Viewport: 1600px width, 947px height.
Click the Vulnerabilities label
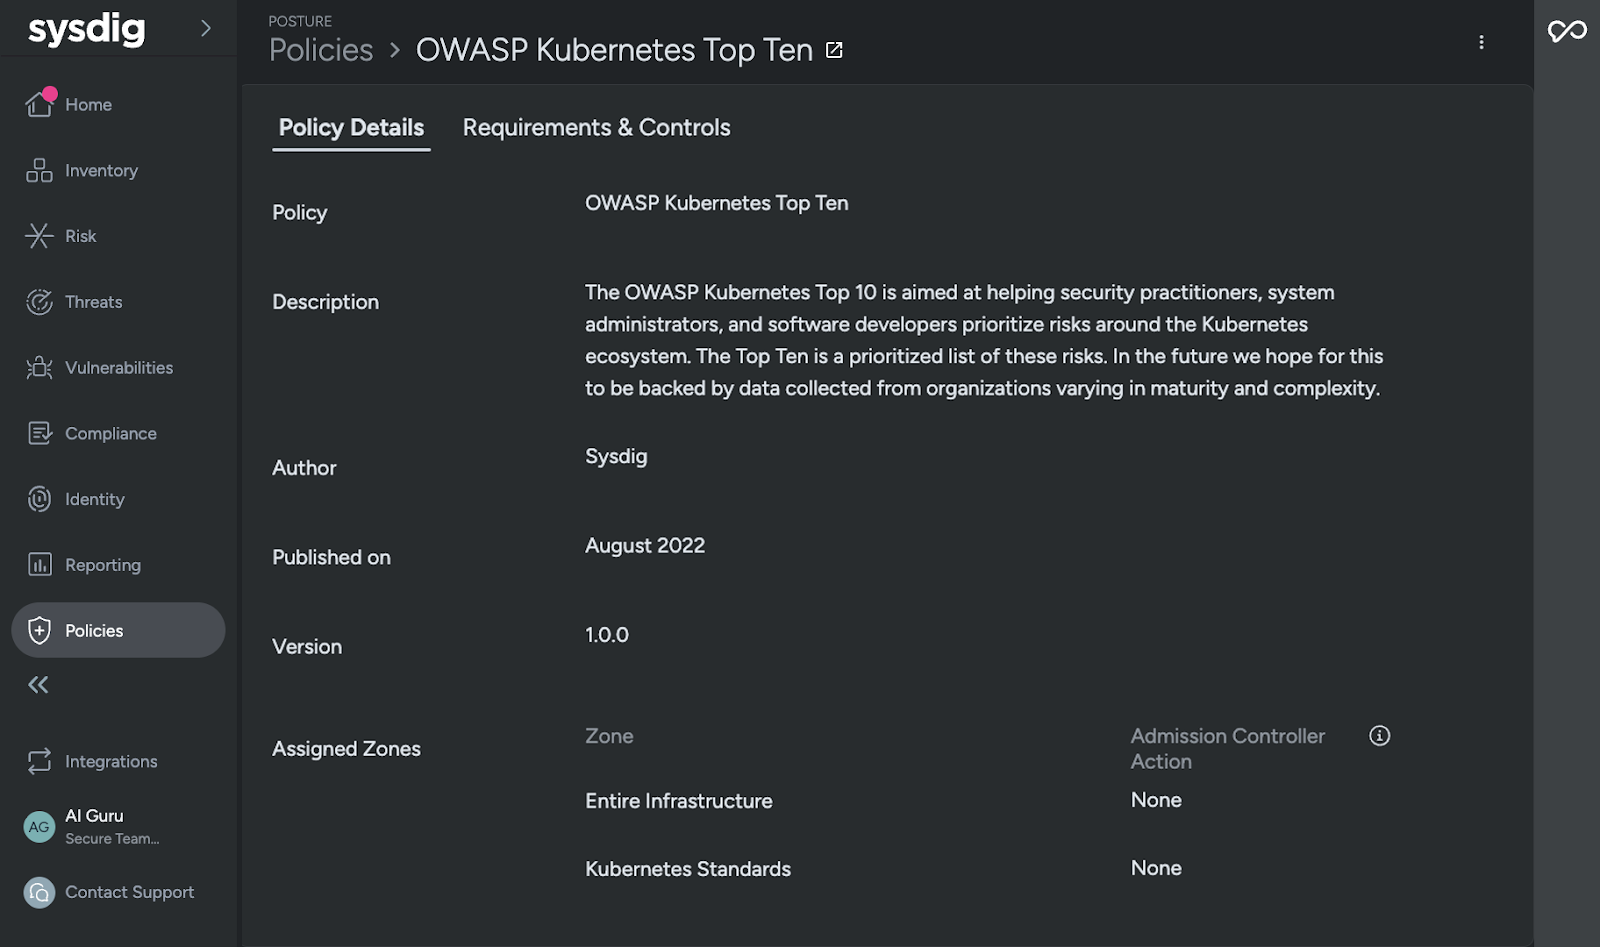(x=119, y=368)
